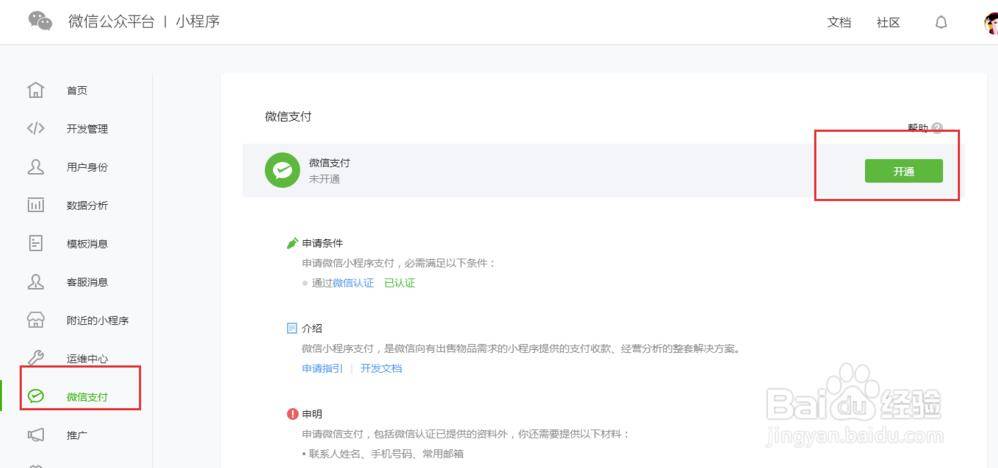Open 客服消息 in the sidebar
The height and width of the screenshot is (468, 998).
click(x=87, y=281)
